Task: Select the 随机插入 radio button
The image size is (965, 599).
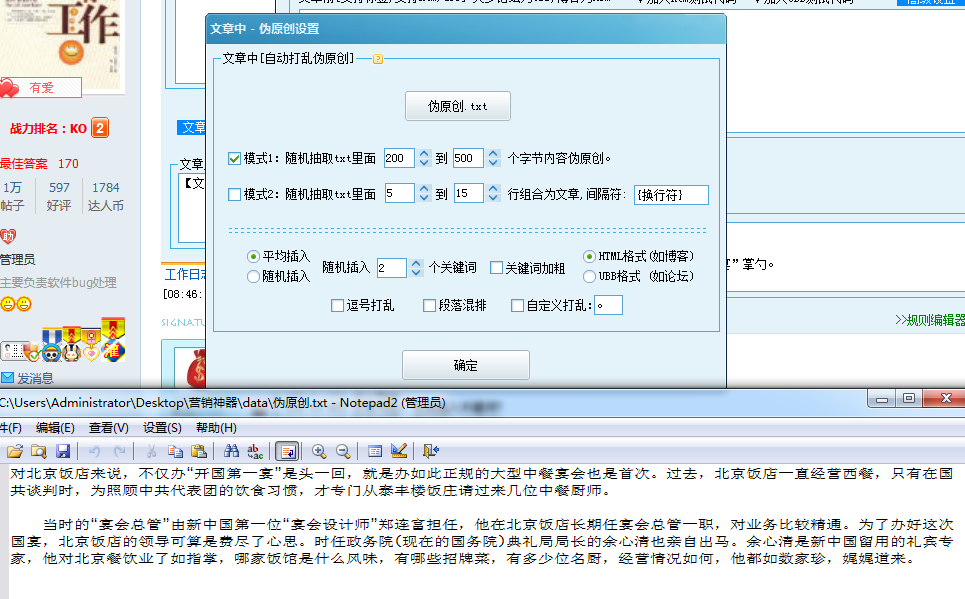Action: (253, 276)
